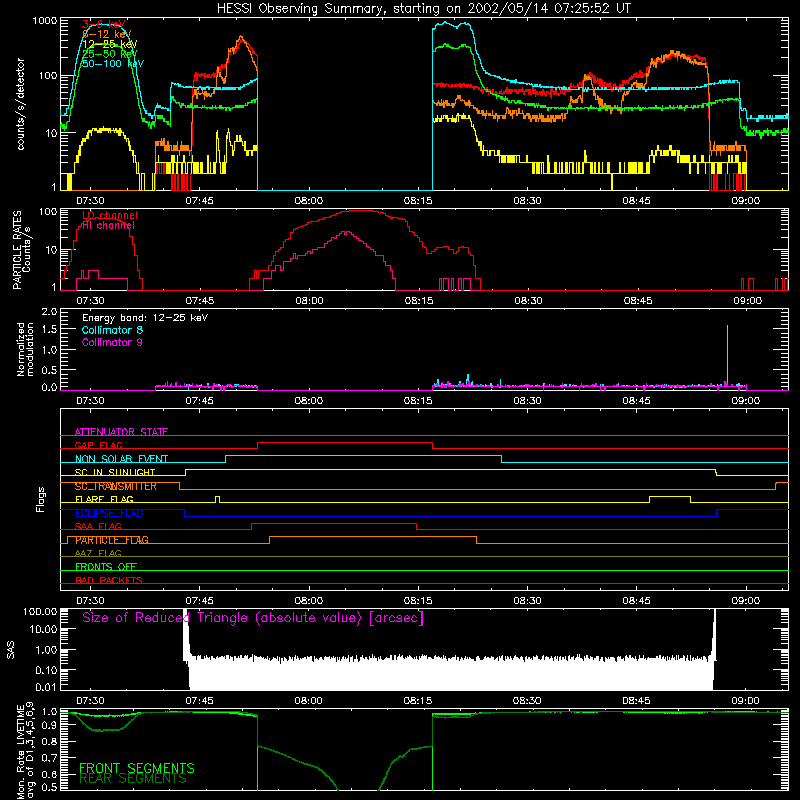The width and height of the screenshot is (800, 800).
Task: Select the Collimator 8 legend label
Action: tap(112, 330)
